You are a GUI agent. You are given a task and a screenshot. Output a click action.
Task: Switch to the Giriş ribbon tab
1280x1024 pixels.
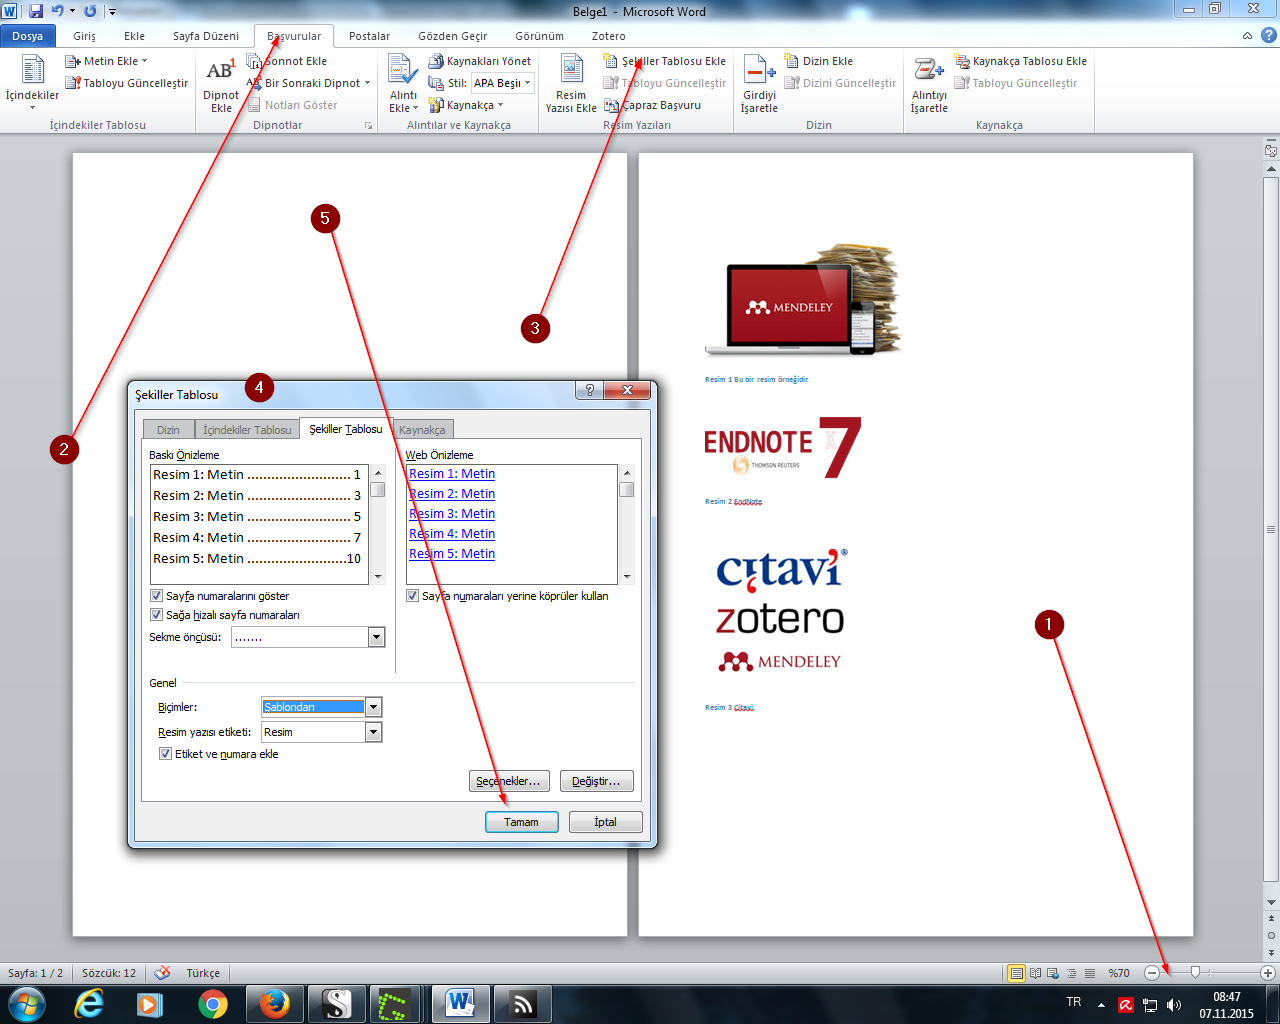point(85,36)
